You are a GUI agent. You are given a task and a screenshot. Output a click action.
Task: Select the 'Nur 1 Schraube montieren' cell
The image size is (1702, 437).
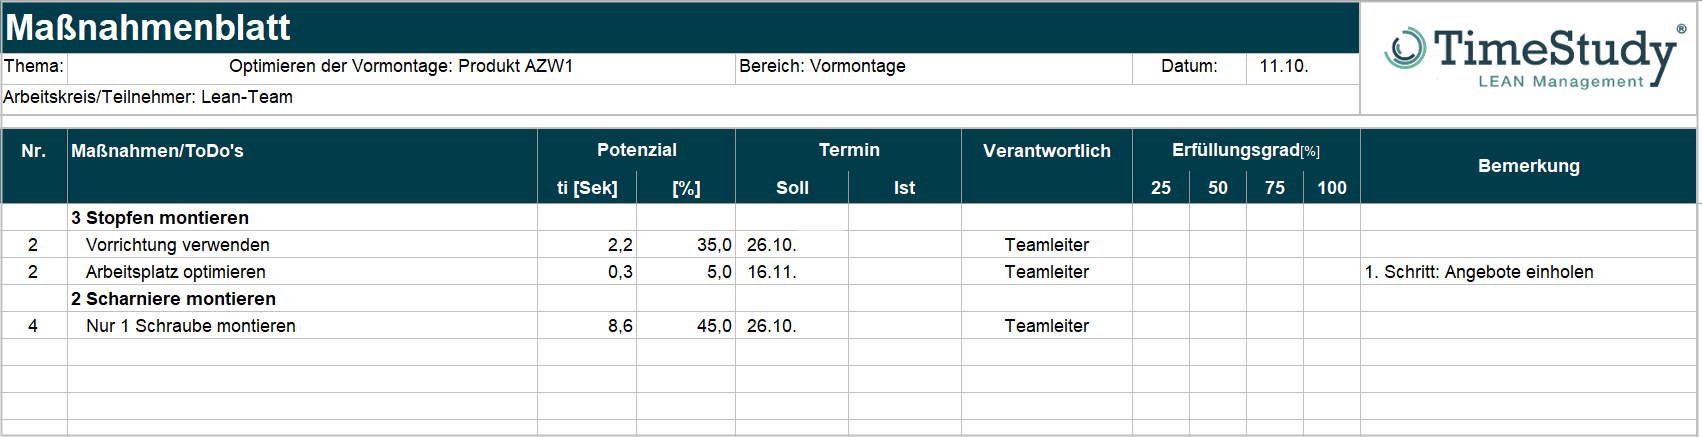[191, 326]
